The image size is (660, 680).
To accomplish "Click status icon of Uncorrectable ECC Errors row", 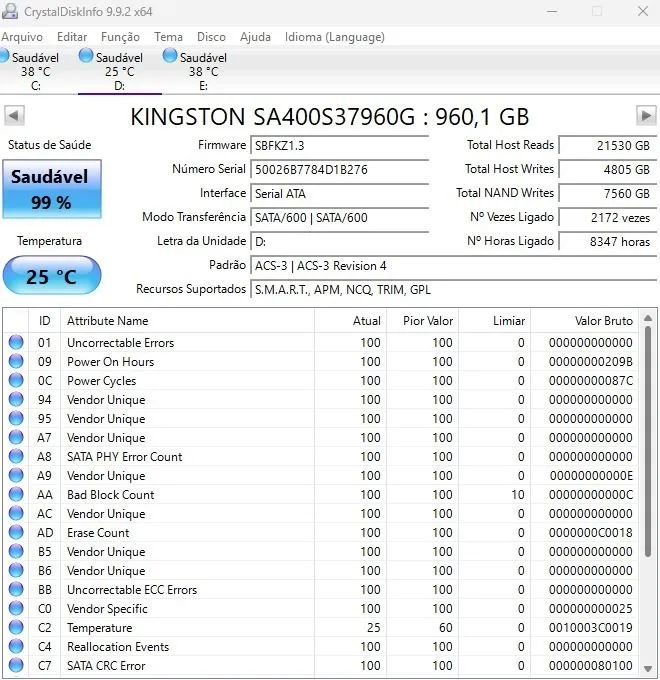I will 16,589.
